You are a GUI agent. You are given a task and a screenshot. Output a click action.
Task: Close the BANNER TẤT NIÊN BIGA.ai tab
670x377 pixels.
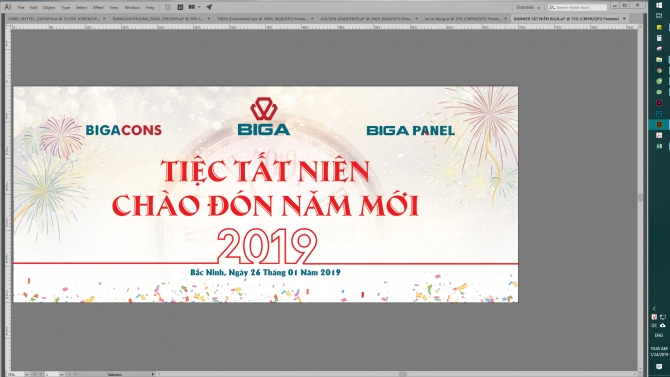(624, 19)
